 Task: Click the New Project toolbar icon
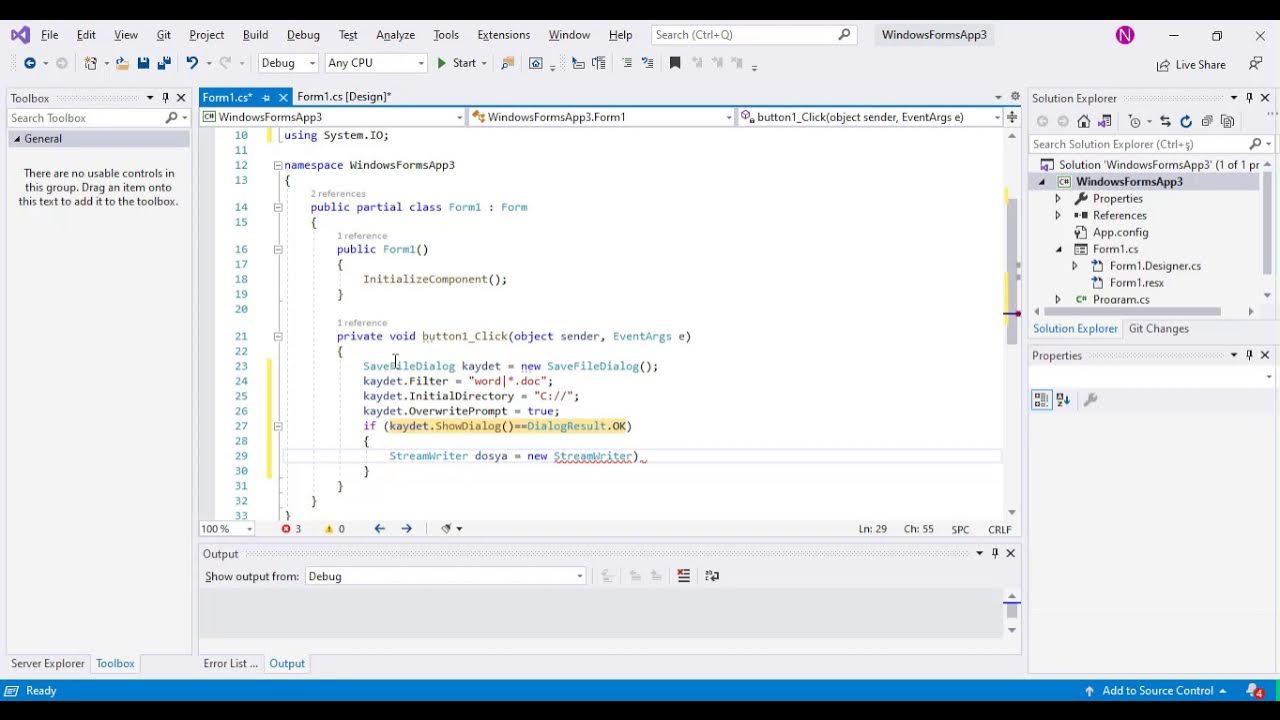coord(91,63)
